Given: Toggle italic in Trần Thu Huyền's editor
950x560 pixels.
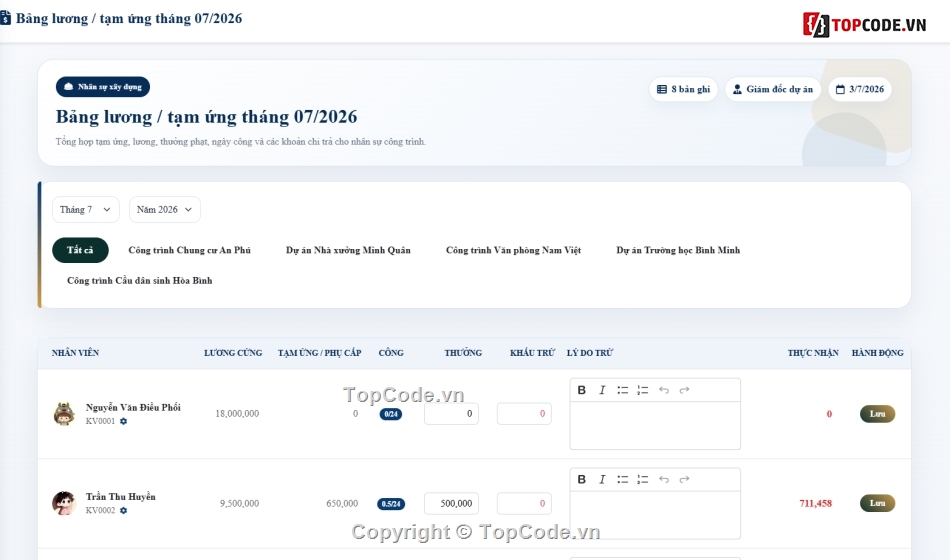Looking at the screenshot, I should 602,479.
